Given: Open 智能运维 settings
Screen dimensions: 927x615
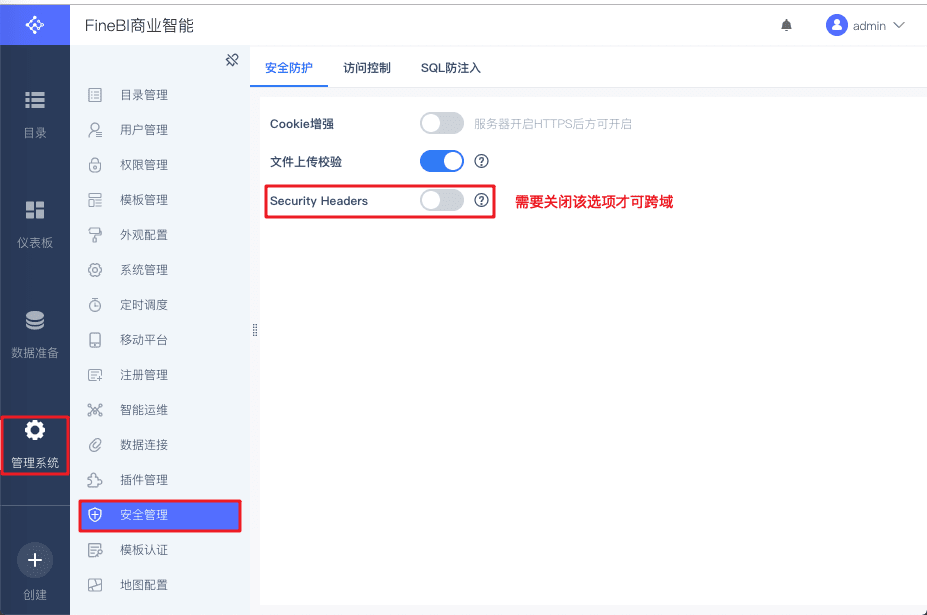Looking at the screenshot, I should point(144,410).
